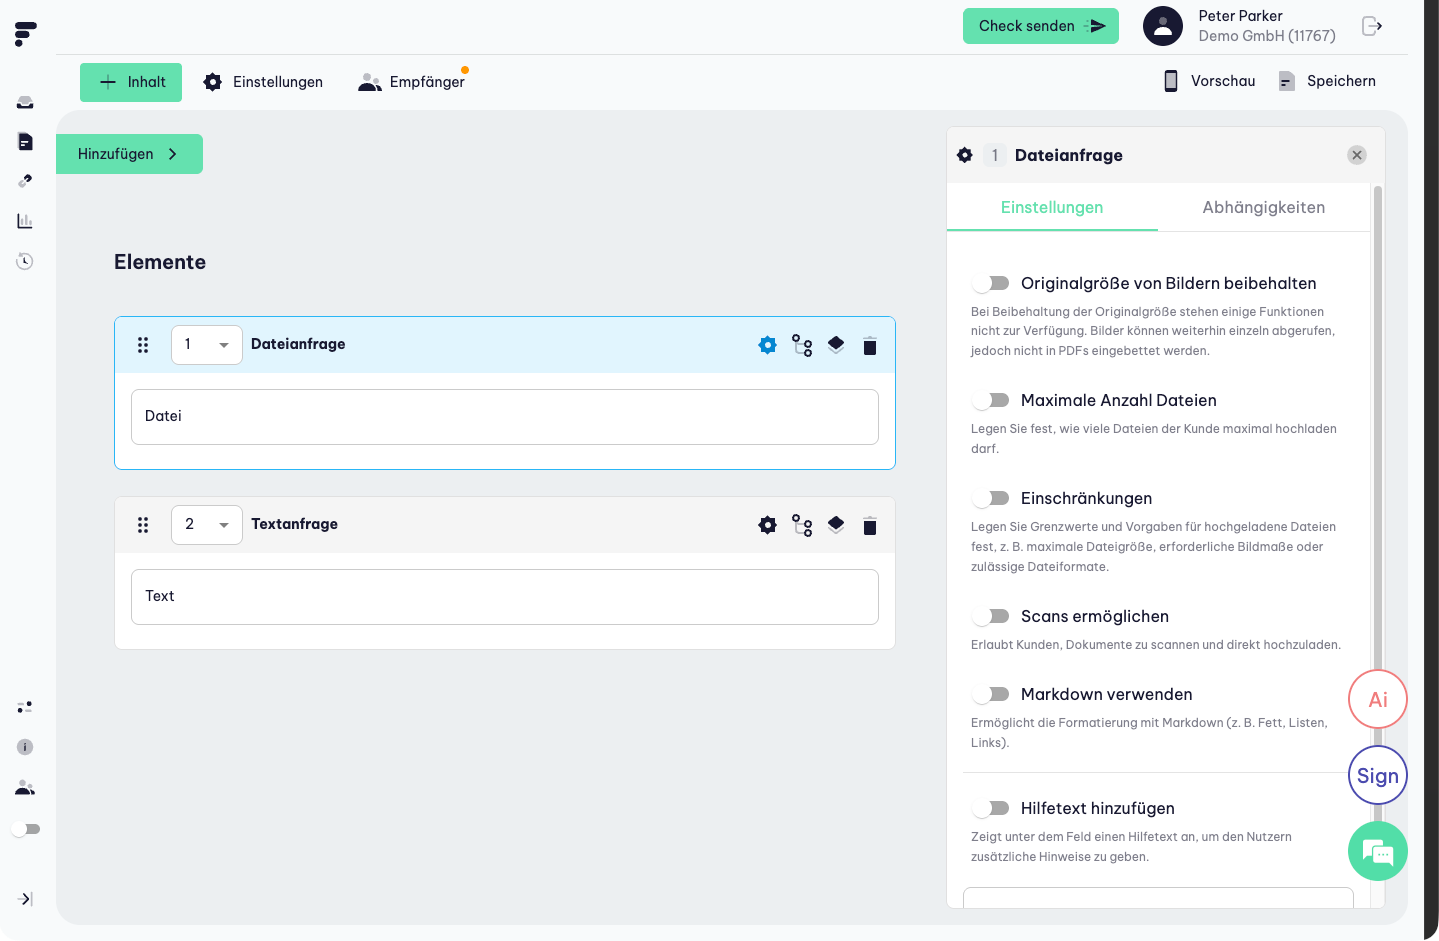Toggle Markdown verwenden switch
The height and width of the screenshot is (941, 1439).
coord(991,694)
